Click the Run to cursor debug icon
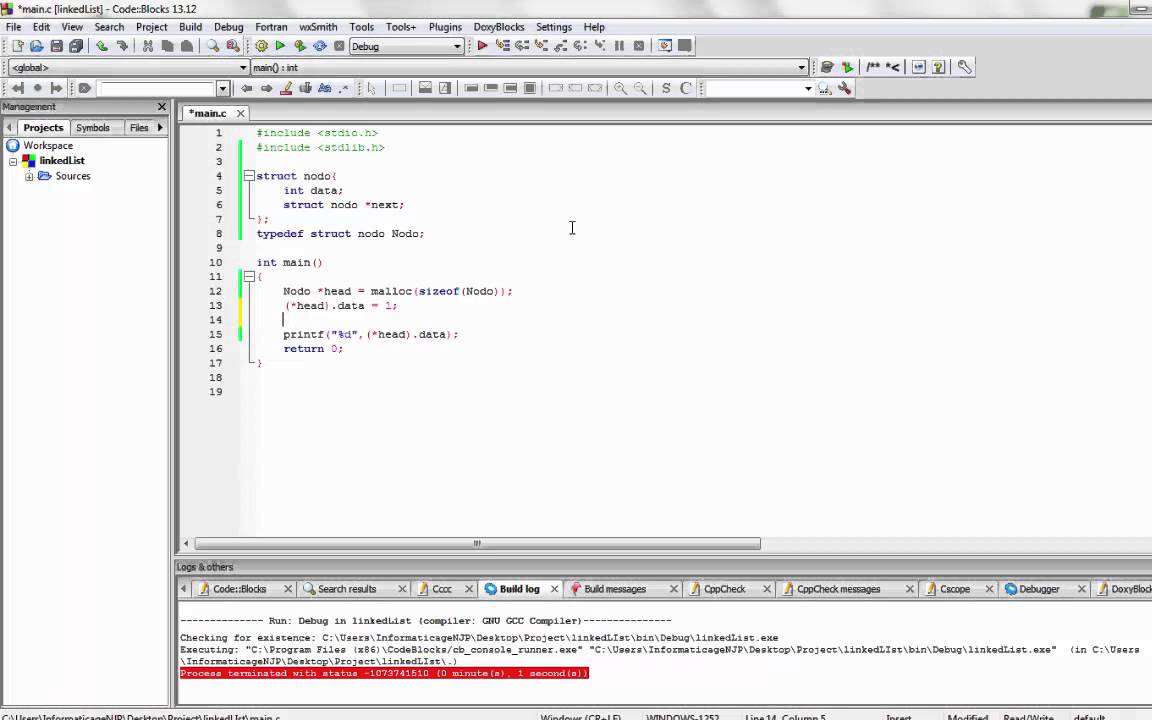Image resolution: width=1152 pixels, height=720 pixels. [503, 46]
